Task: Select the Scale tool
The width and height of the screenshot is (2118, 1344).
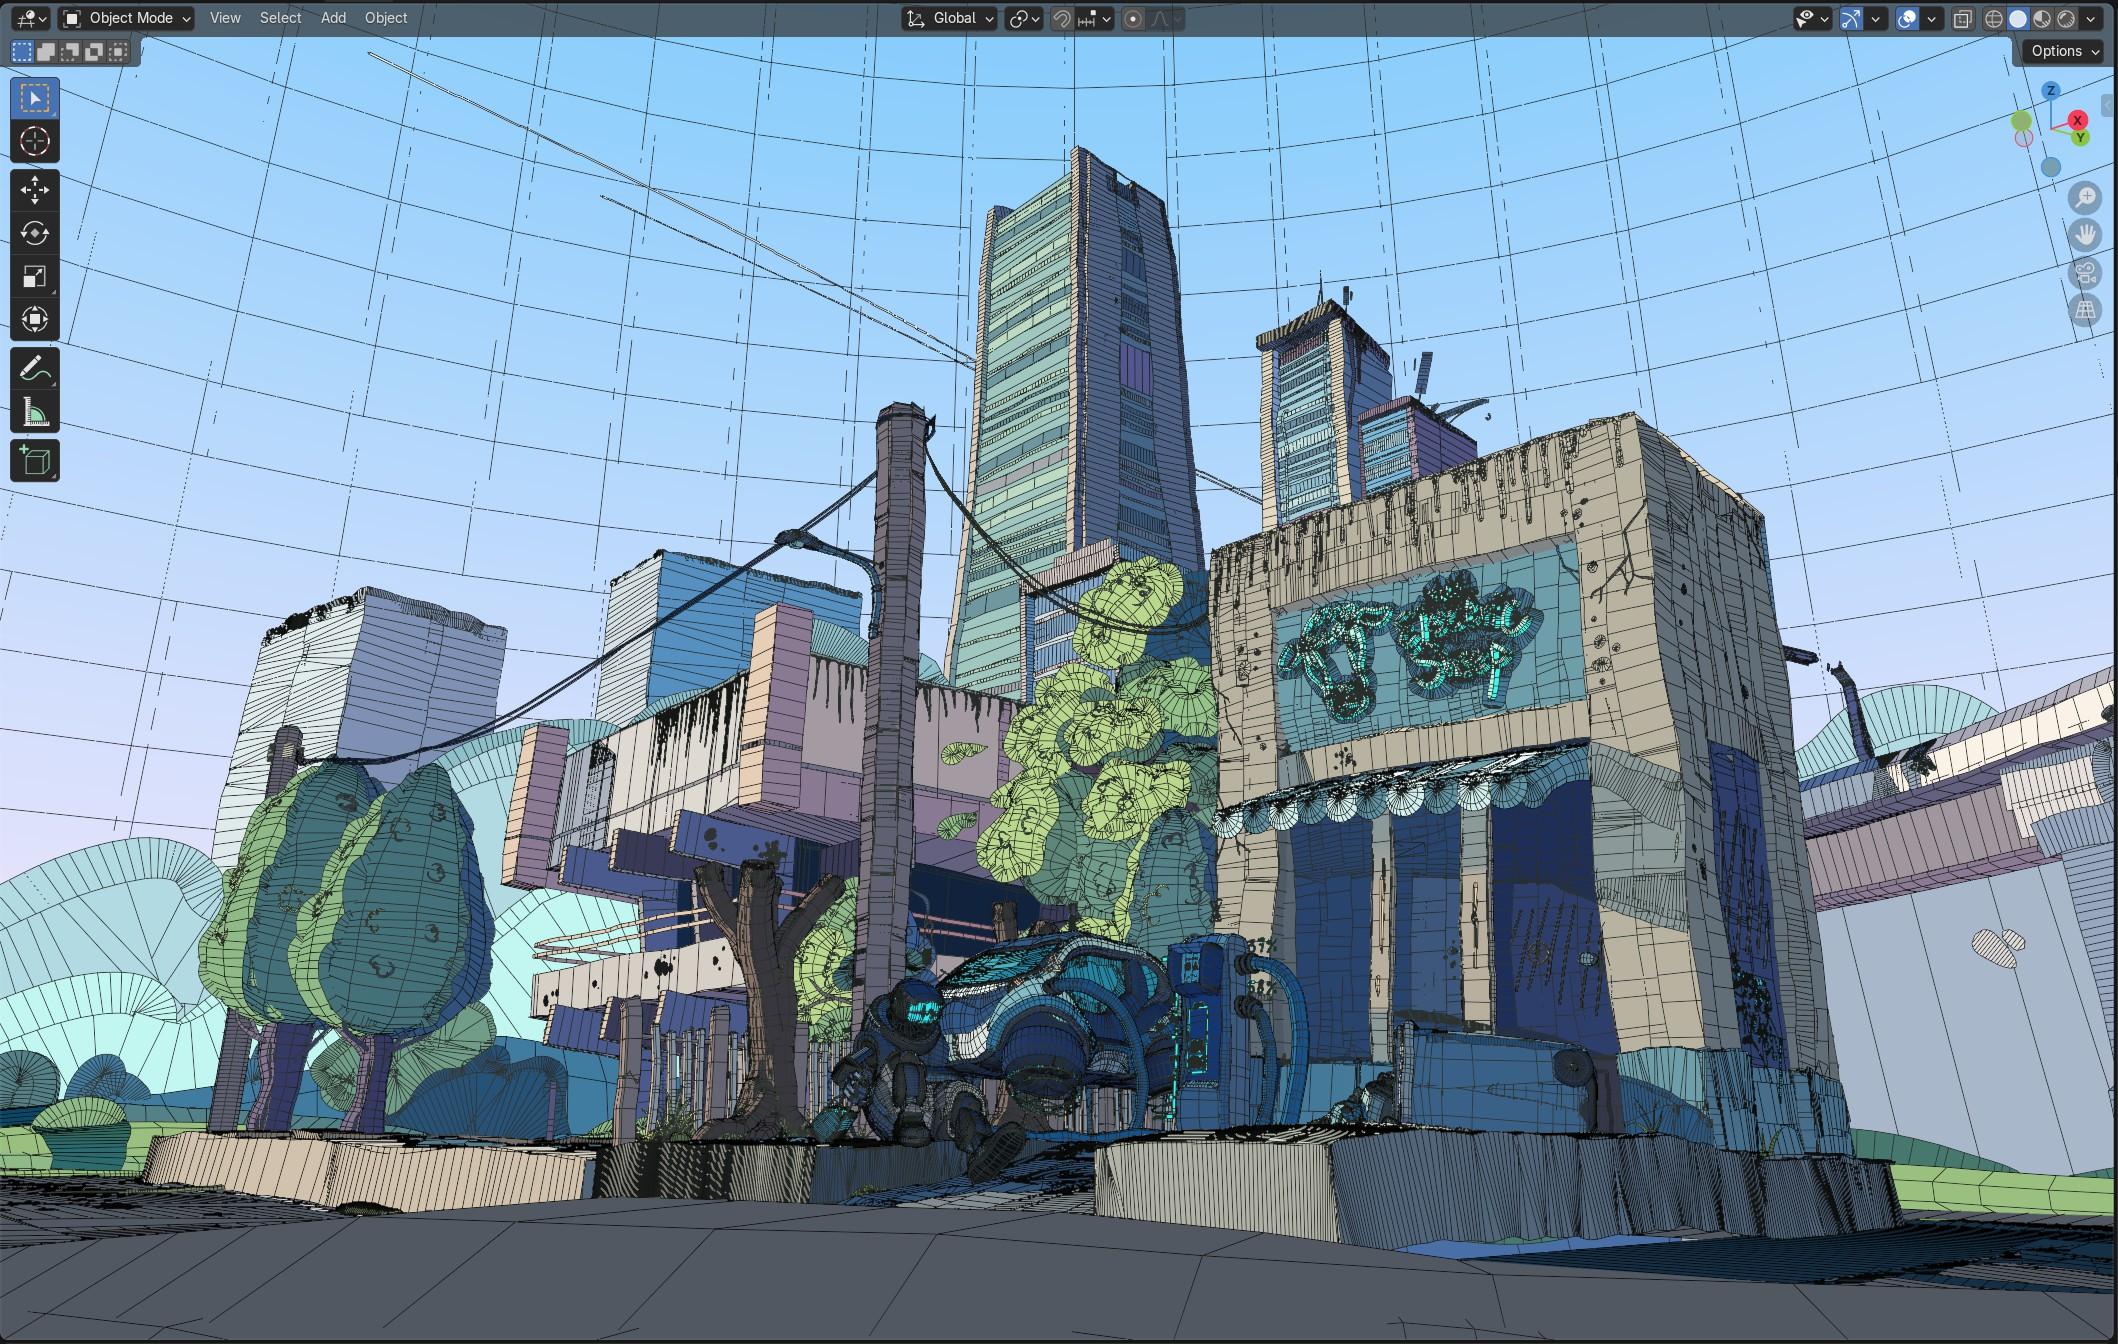Action: point(34,277)
